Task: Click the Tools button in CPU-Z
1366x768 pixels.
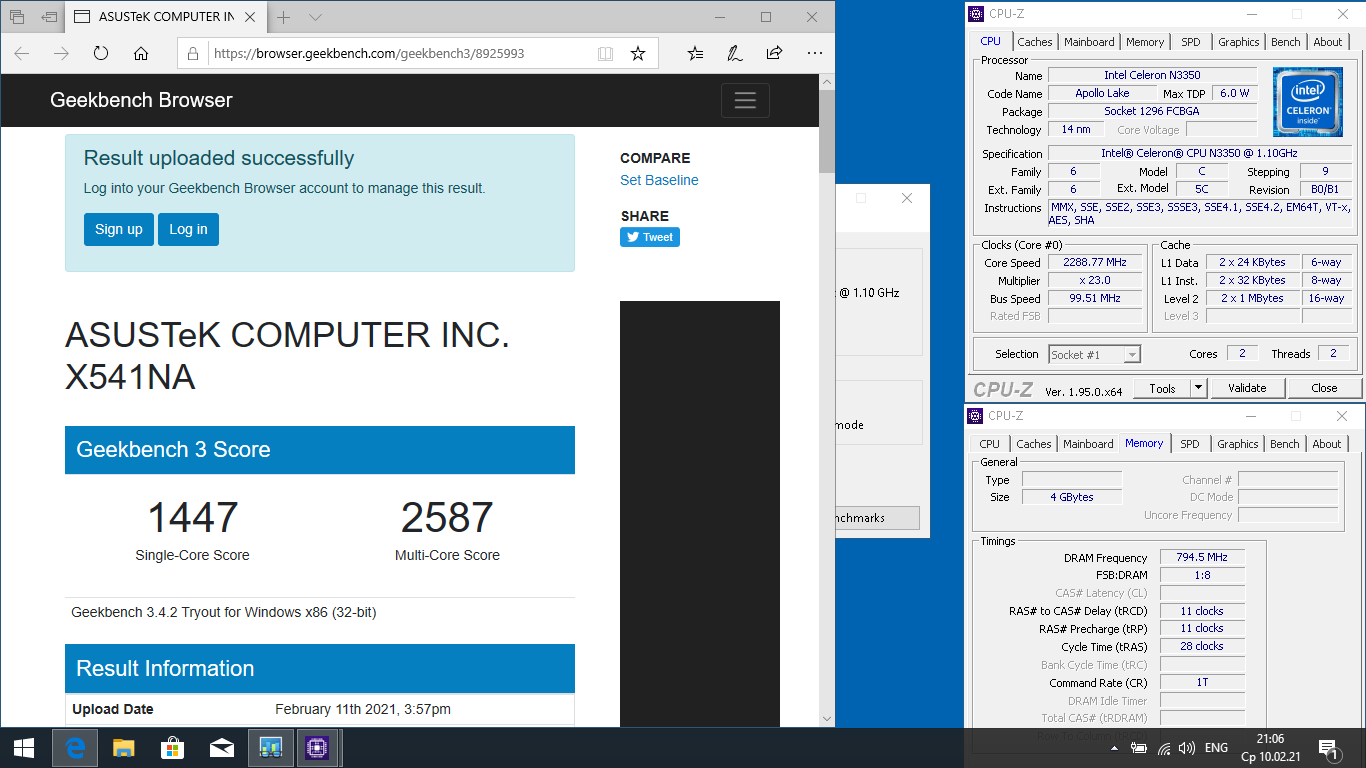Action: 1162,388
